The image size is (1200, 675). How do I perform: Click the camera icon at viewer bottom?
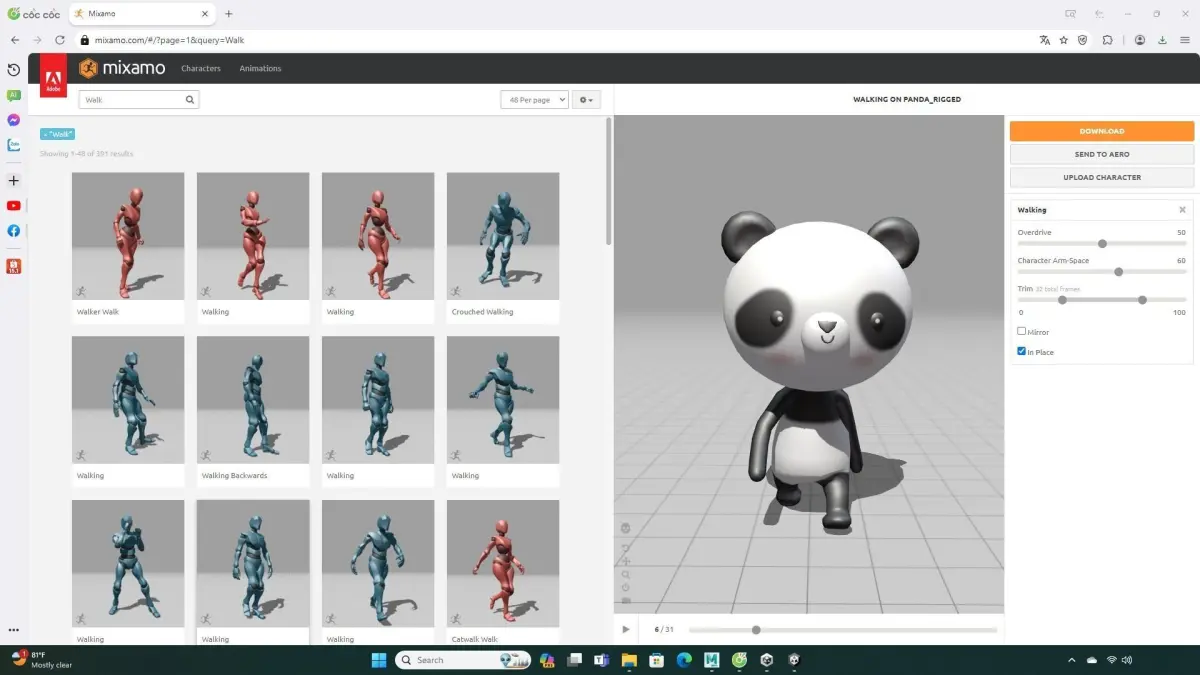[x=626, y=601]
